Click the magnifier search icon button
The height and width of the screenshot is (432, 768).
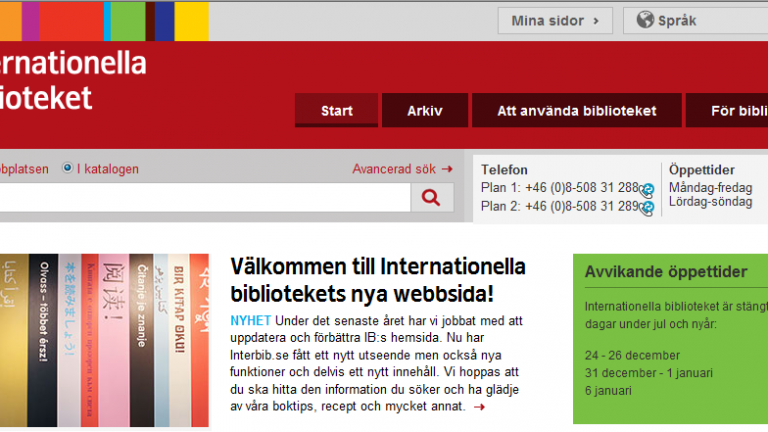click(x=432, y=197)
